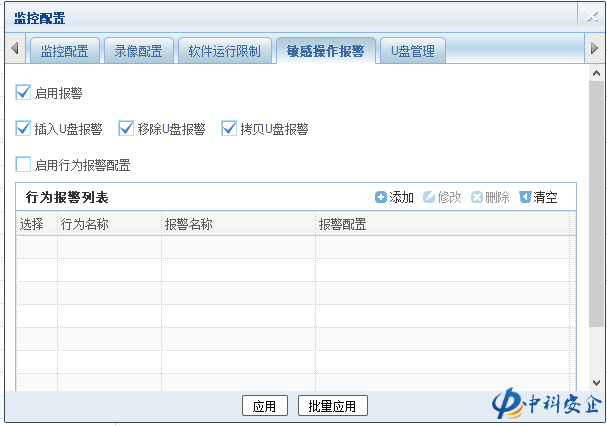Click the scrollbar up arrow
This screenshot has width=607, height=426.
[x=597, y=73]
